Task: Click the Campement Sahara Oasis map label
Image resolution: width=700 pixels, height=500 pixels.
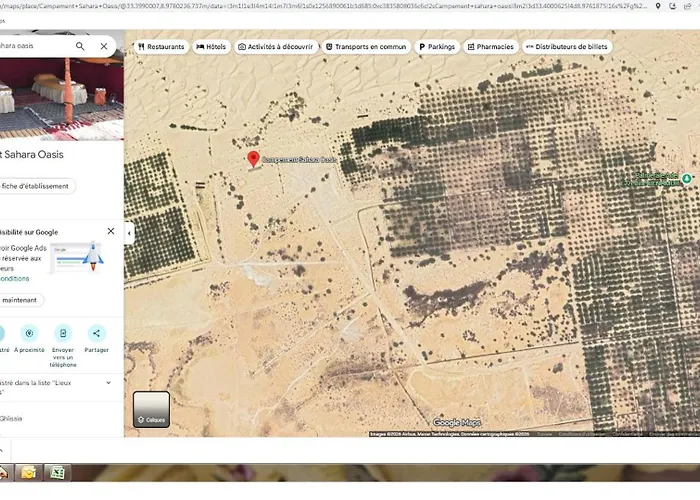Action: coord(300,160)
